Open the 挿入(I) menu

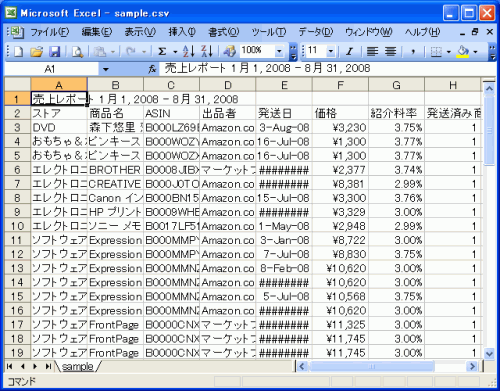tap(182, 32)
